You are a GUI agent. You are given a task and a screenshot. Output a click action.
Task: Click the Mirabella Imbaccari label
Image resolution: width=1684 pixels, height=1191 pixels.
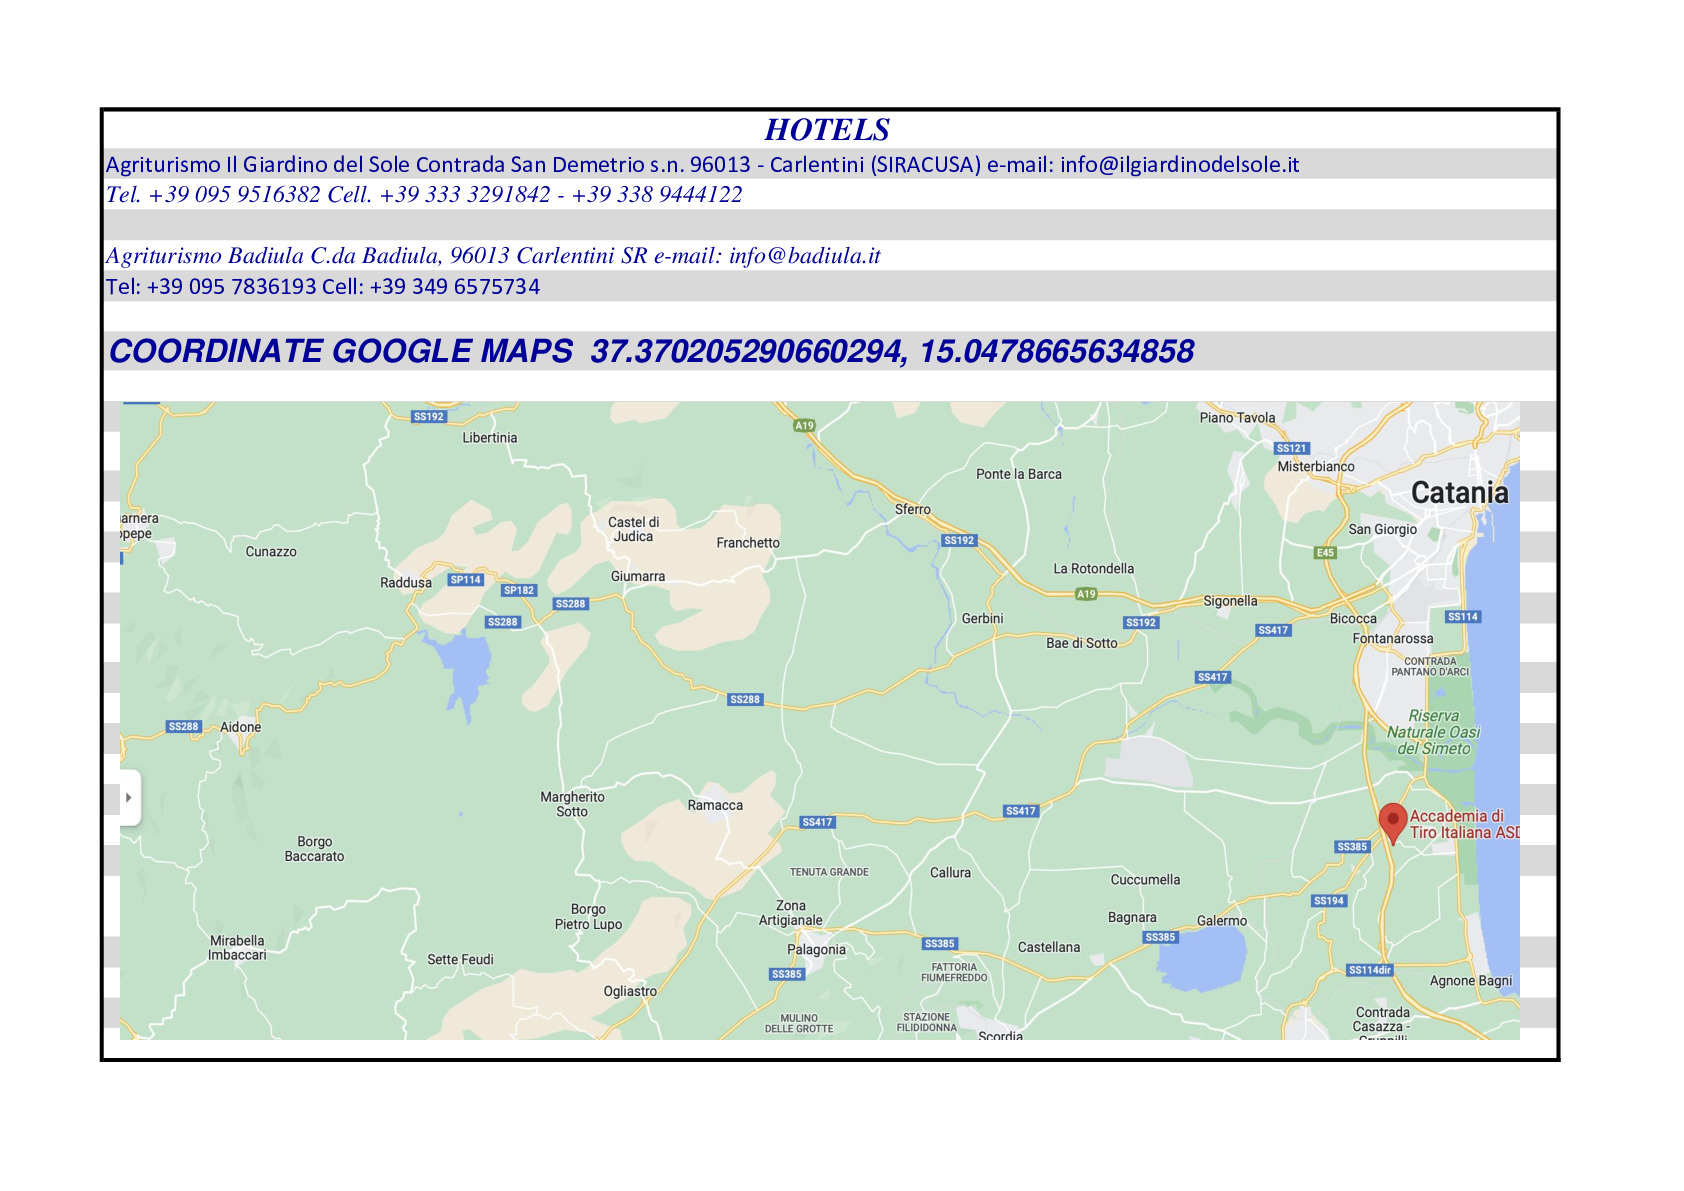(237, 948)
